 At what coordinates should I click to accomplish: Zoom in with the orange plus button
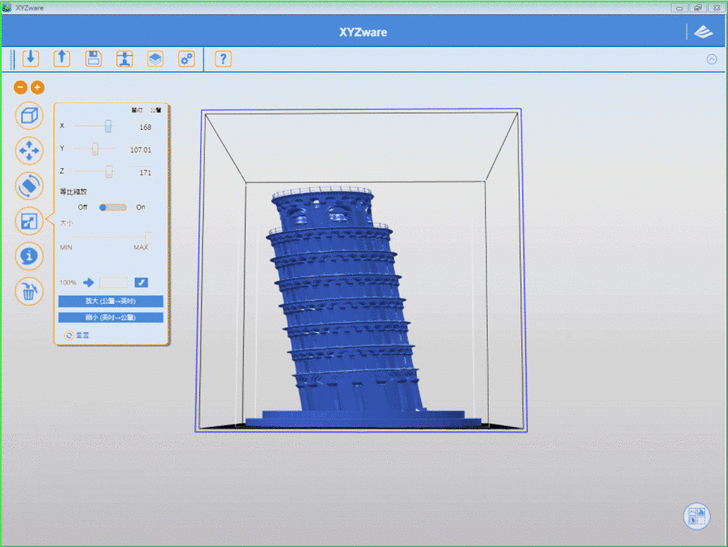[x=38, y=88]
